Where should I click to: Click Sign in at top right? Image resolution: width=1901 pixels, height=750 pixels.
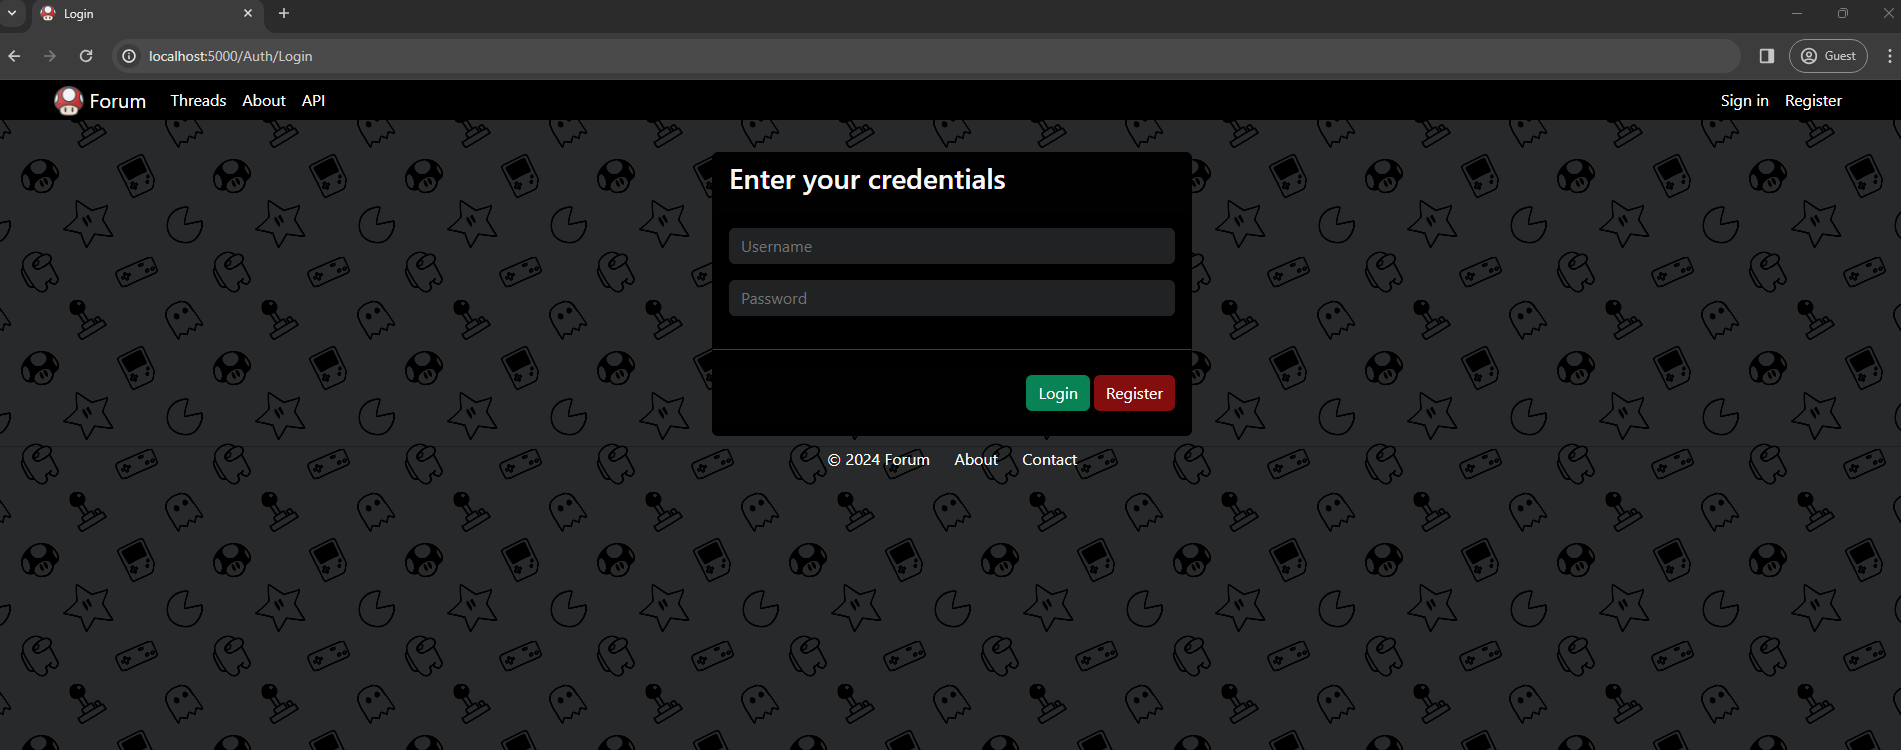pyautogui.click(x=1744, y=101)
